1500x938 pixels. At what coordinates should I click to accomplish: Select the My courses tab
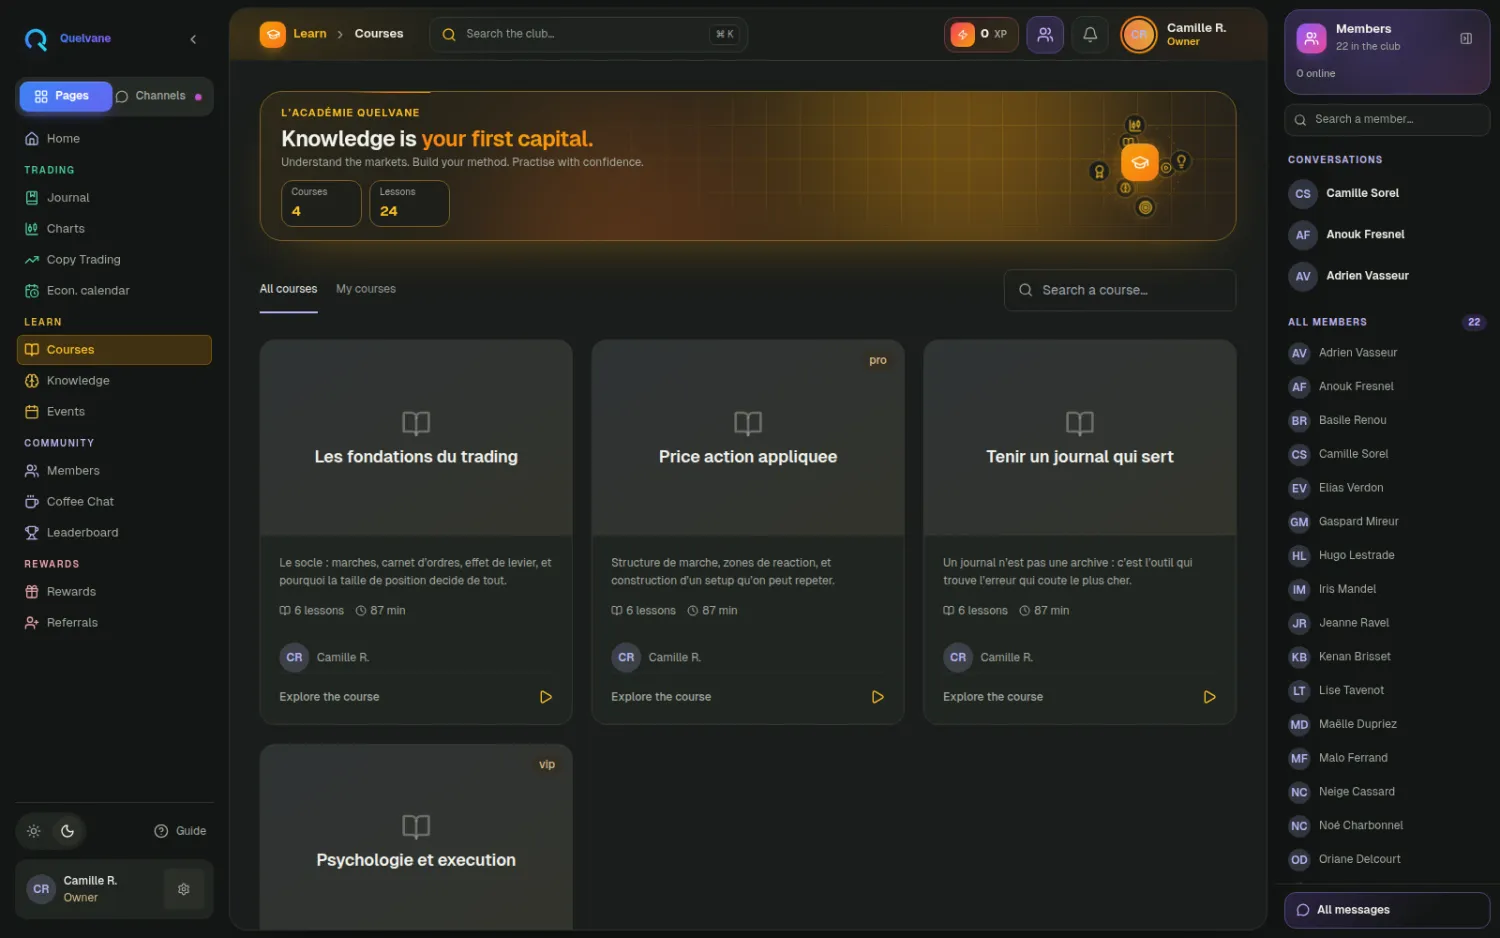366,289
